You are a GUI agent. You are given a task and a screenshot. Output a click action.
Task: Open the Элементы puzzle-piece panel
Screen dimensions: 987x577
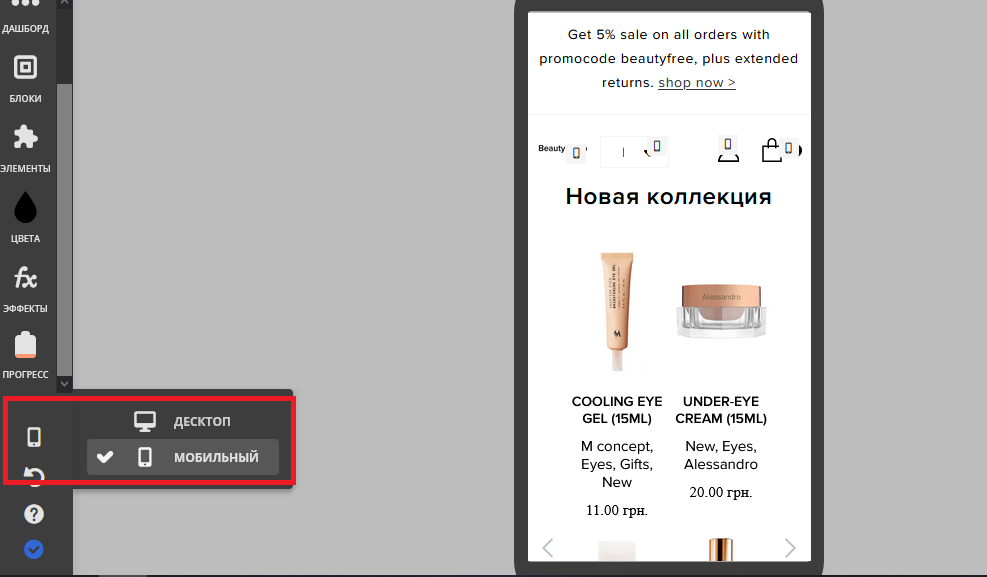pos(25,147)
